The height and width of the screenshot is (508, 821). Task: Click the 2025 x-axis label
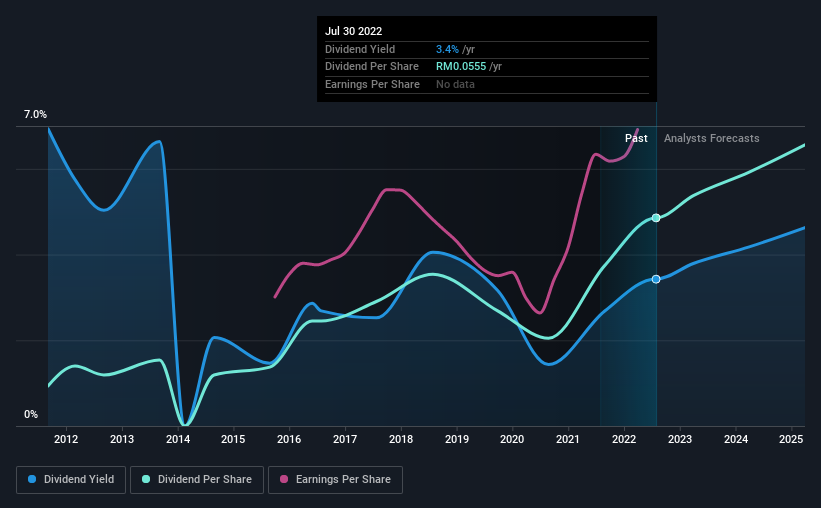click(791, 439)
